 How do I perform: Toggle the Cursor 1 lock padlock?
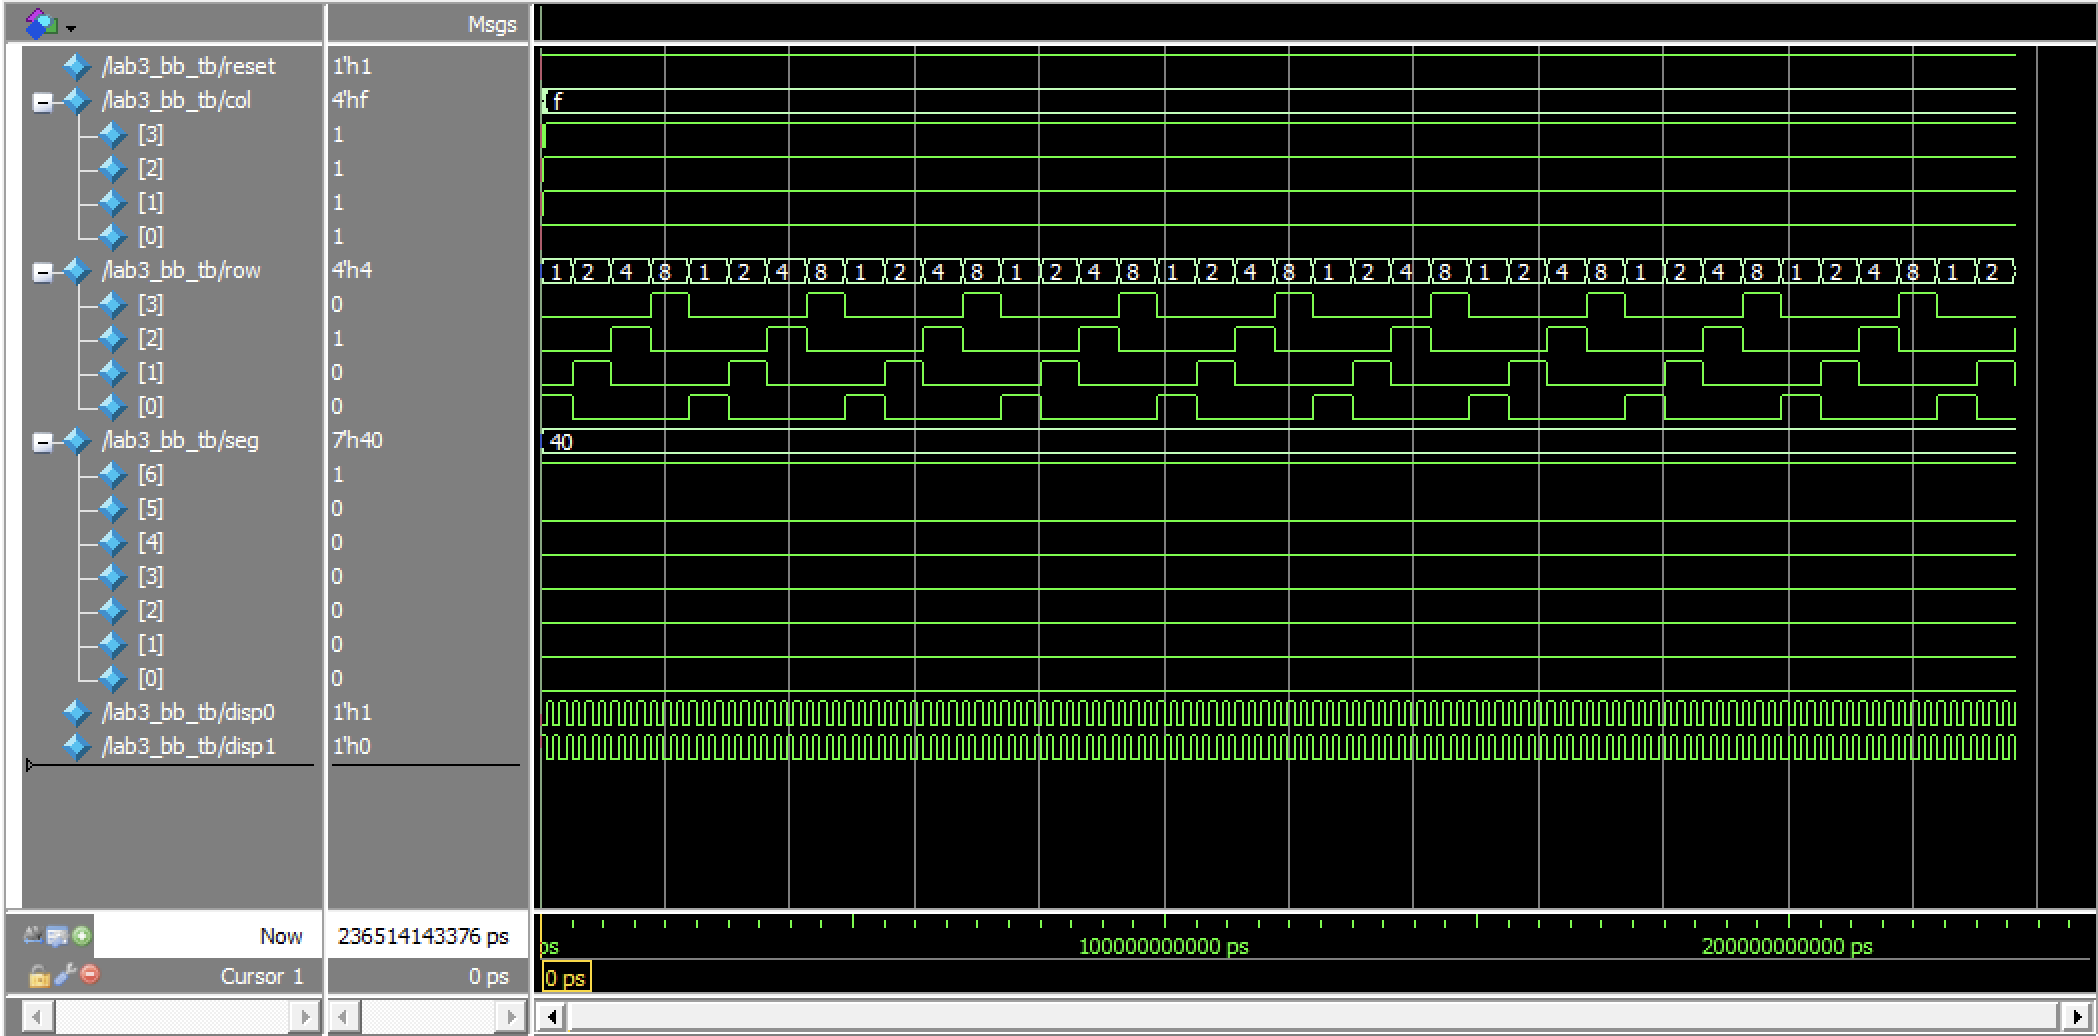coord(39,975)
